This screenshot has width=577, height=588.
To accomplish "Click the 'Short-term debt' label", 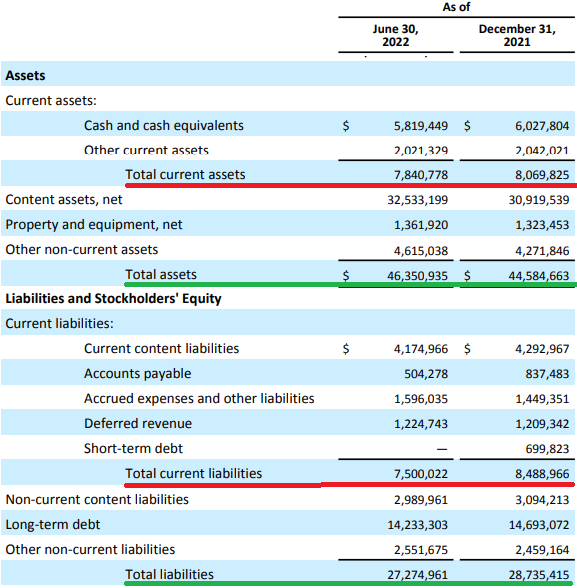I will [x=133, y=448].
